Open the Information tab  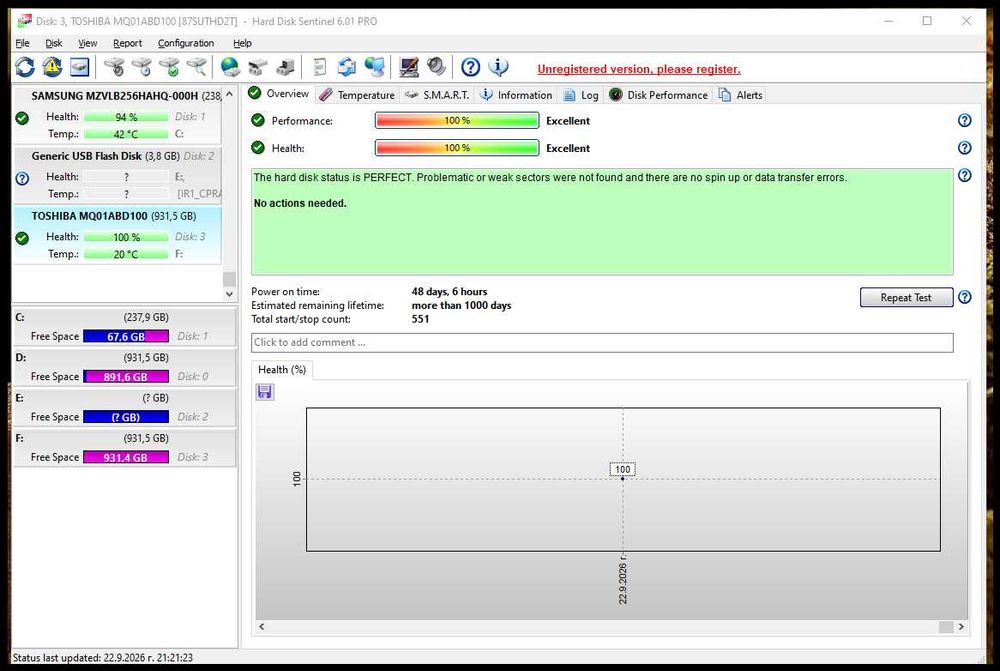(x=516, y=95)
